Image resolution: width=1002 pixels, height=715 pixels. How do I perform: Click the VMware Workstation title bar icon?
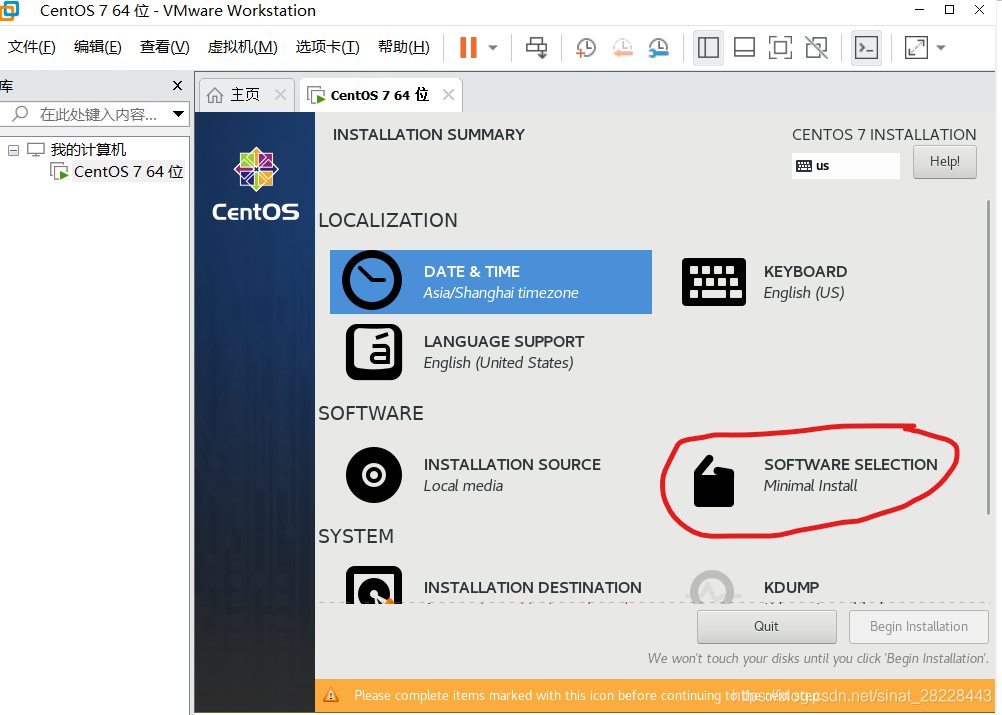point(10,10)
